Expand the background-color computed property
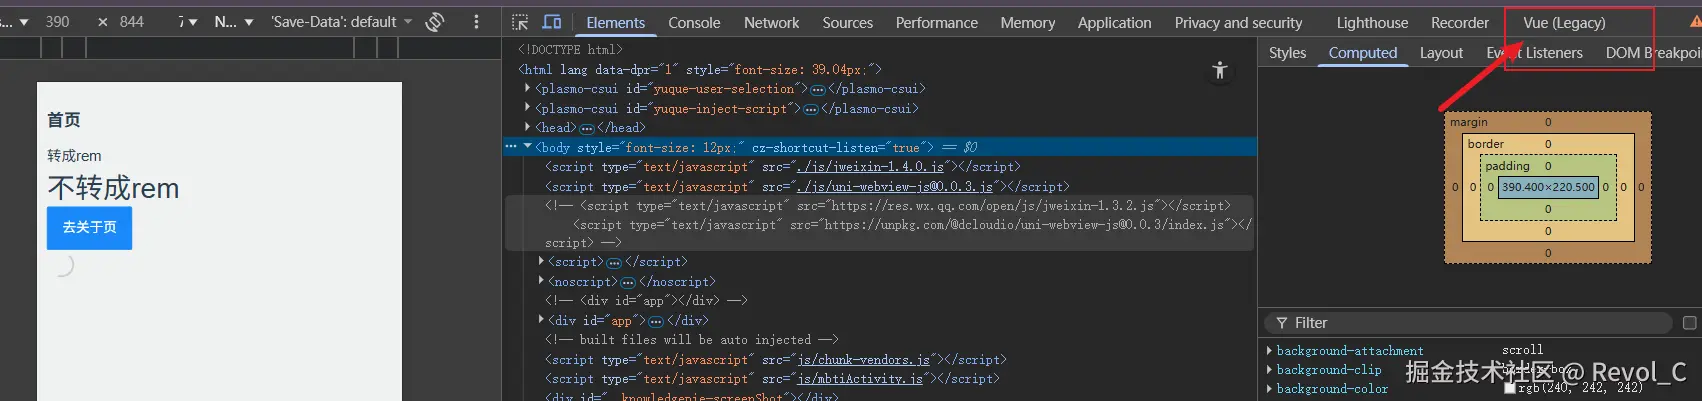The width and height of the screenshot is (1702, 401). click(x=1269, y=389)
